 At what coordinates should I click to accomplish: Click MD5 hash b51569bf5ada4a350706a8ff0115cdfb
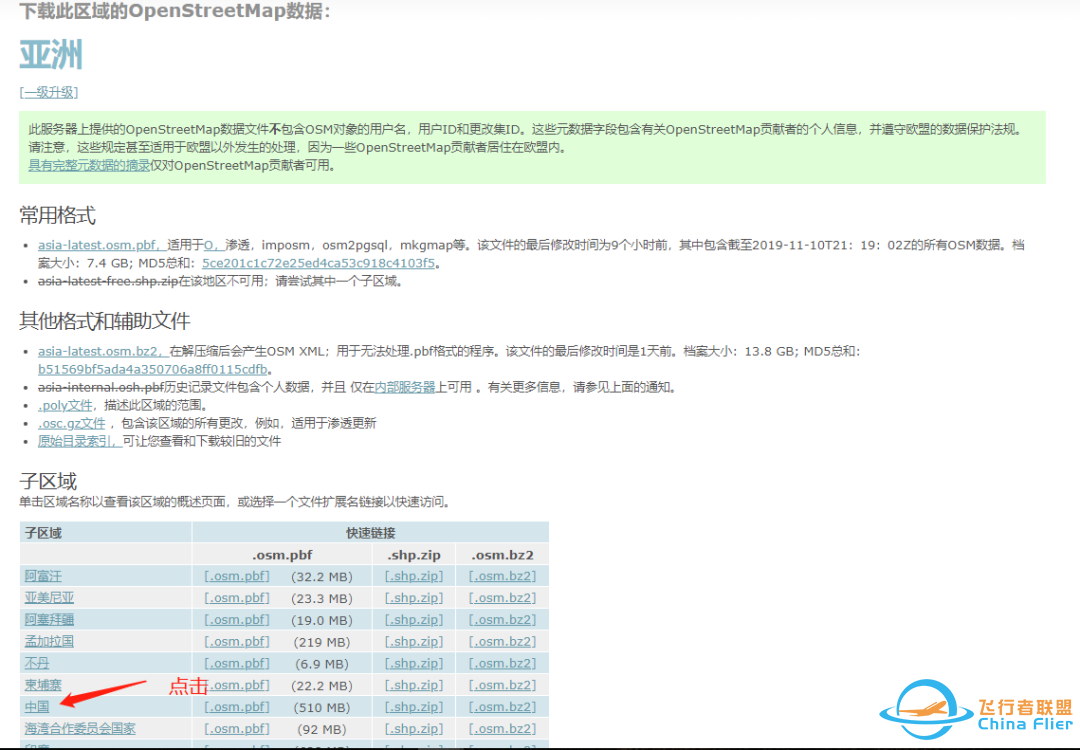152,369
